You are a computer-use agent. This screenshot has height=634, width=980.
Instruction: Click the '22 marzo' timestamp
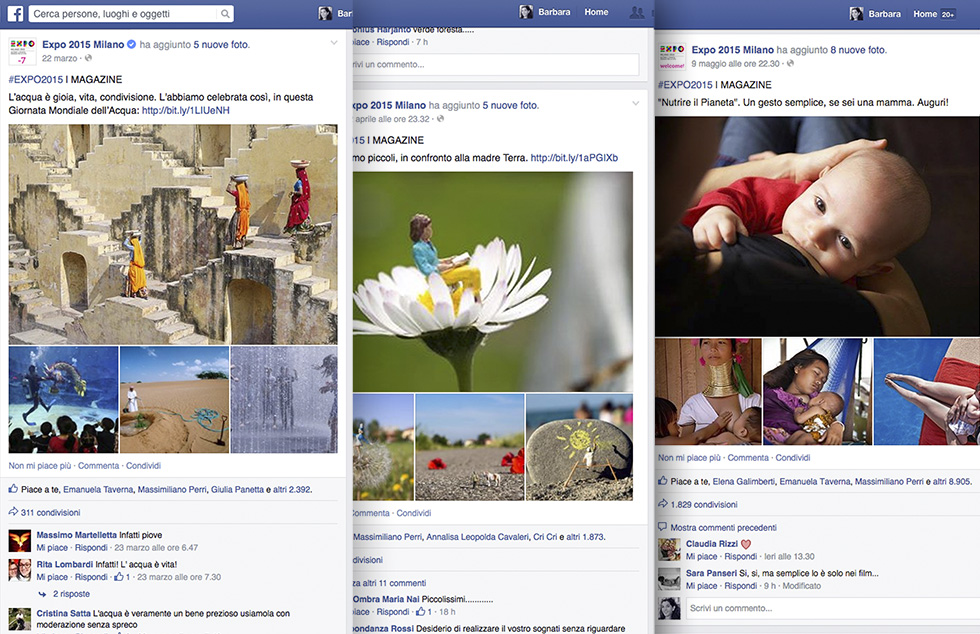[x=59, y=58]
